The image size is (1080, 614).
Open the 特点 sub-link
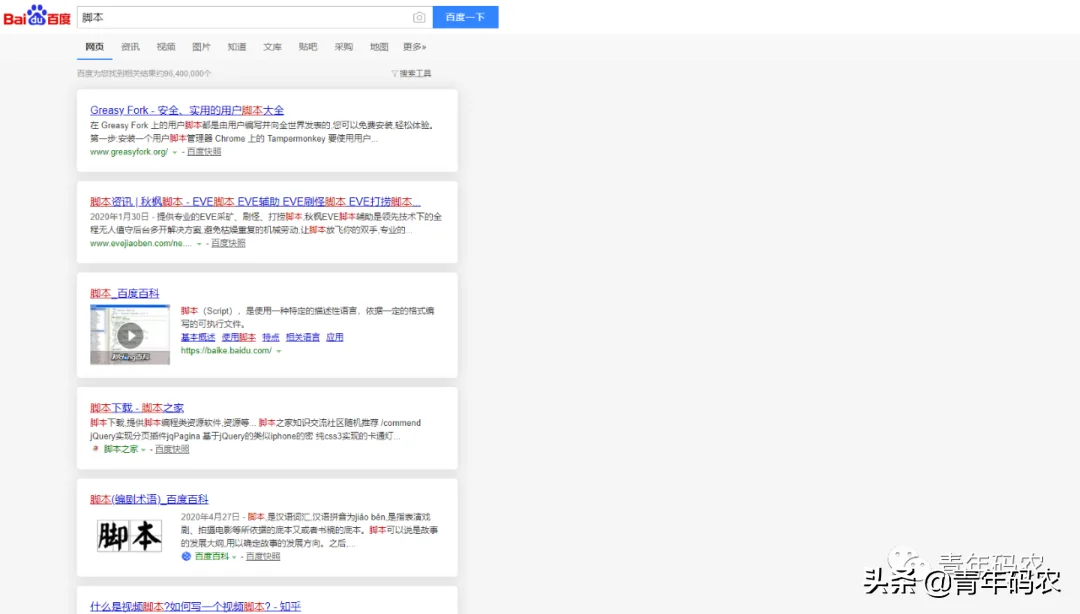tap(271, 337)
